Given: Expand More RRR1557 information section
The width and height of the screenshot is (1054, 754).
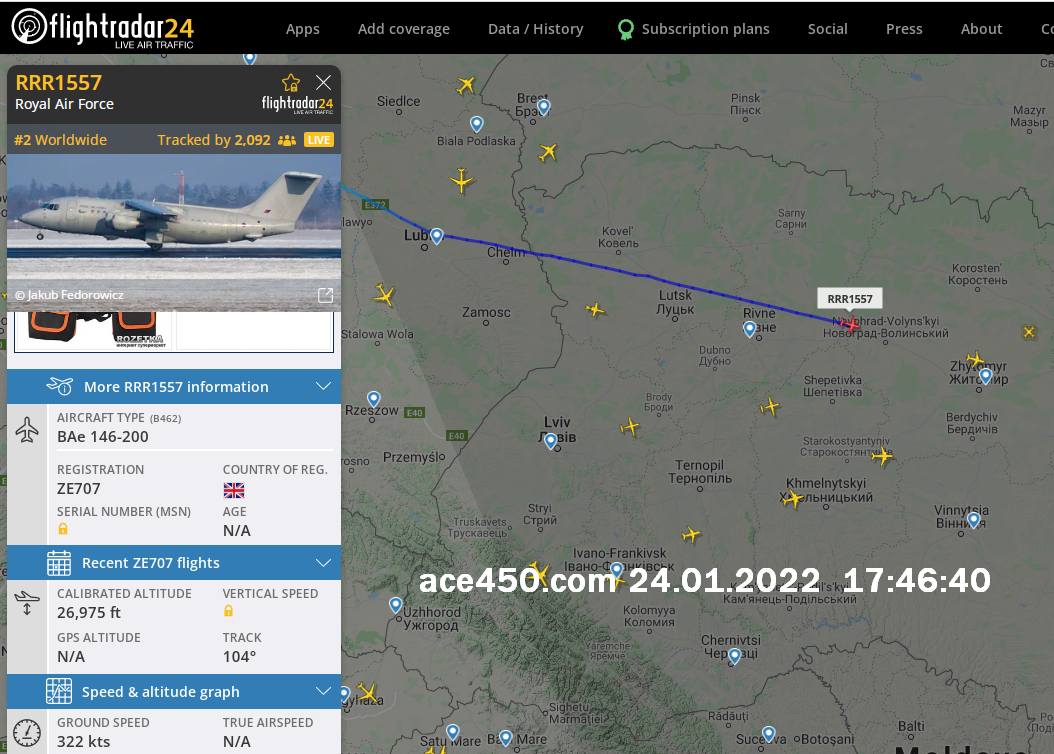Looking at the screenshot, I should click(x=174, y=386).
